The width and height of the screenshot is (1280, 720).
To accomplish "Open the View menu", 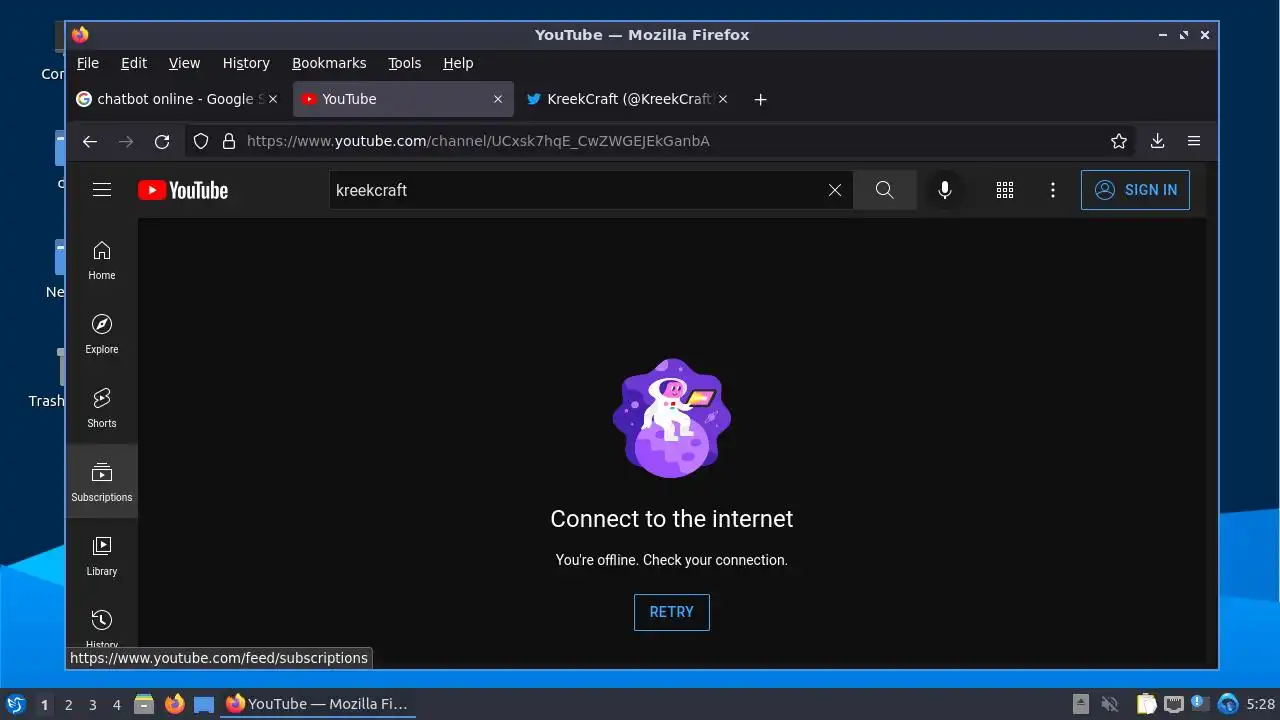I will [x=184, y=63].
